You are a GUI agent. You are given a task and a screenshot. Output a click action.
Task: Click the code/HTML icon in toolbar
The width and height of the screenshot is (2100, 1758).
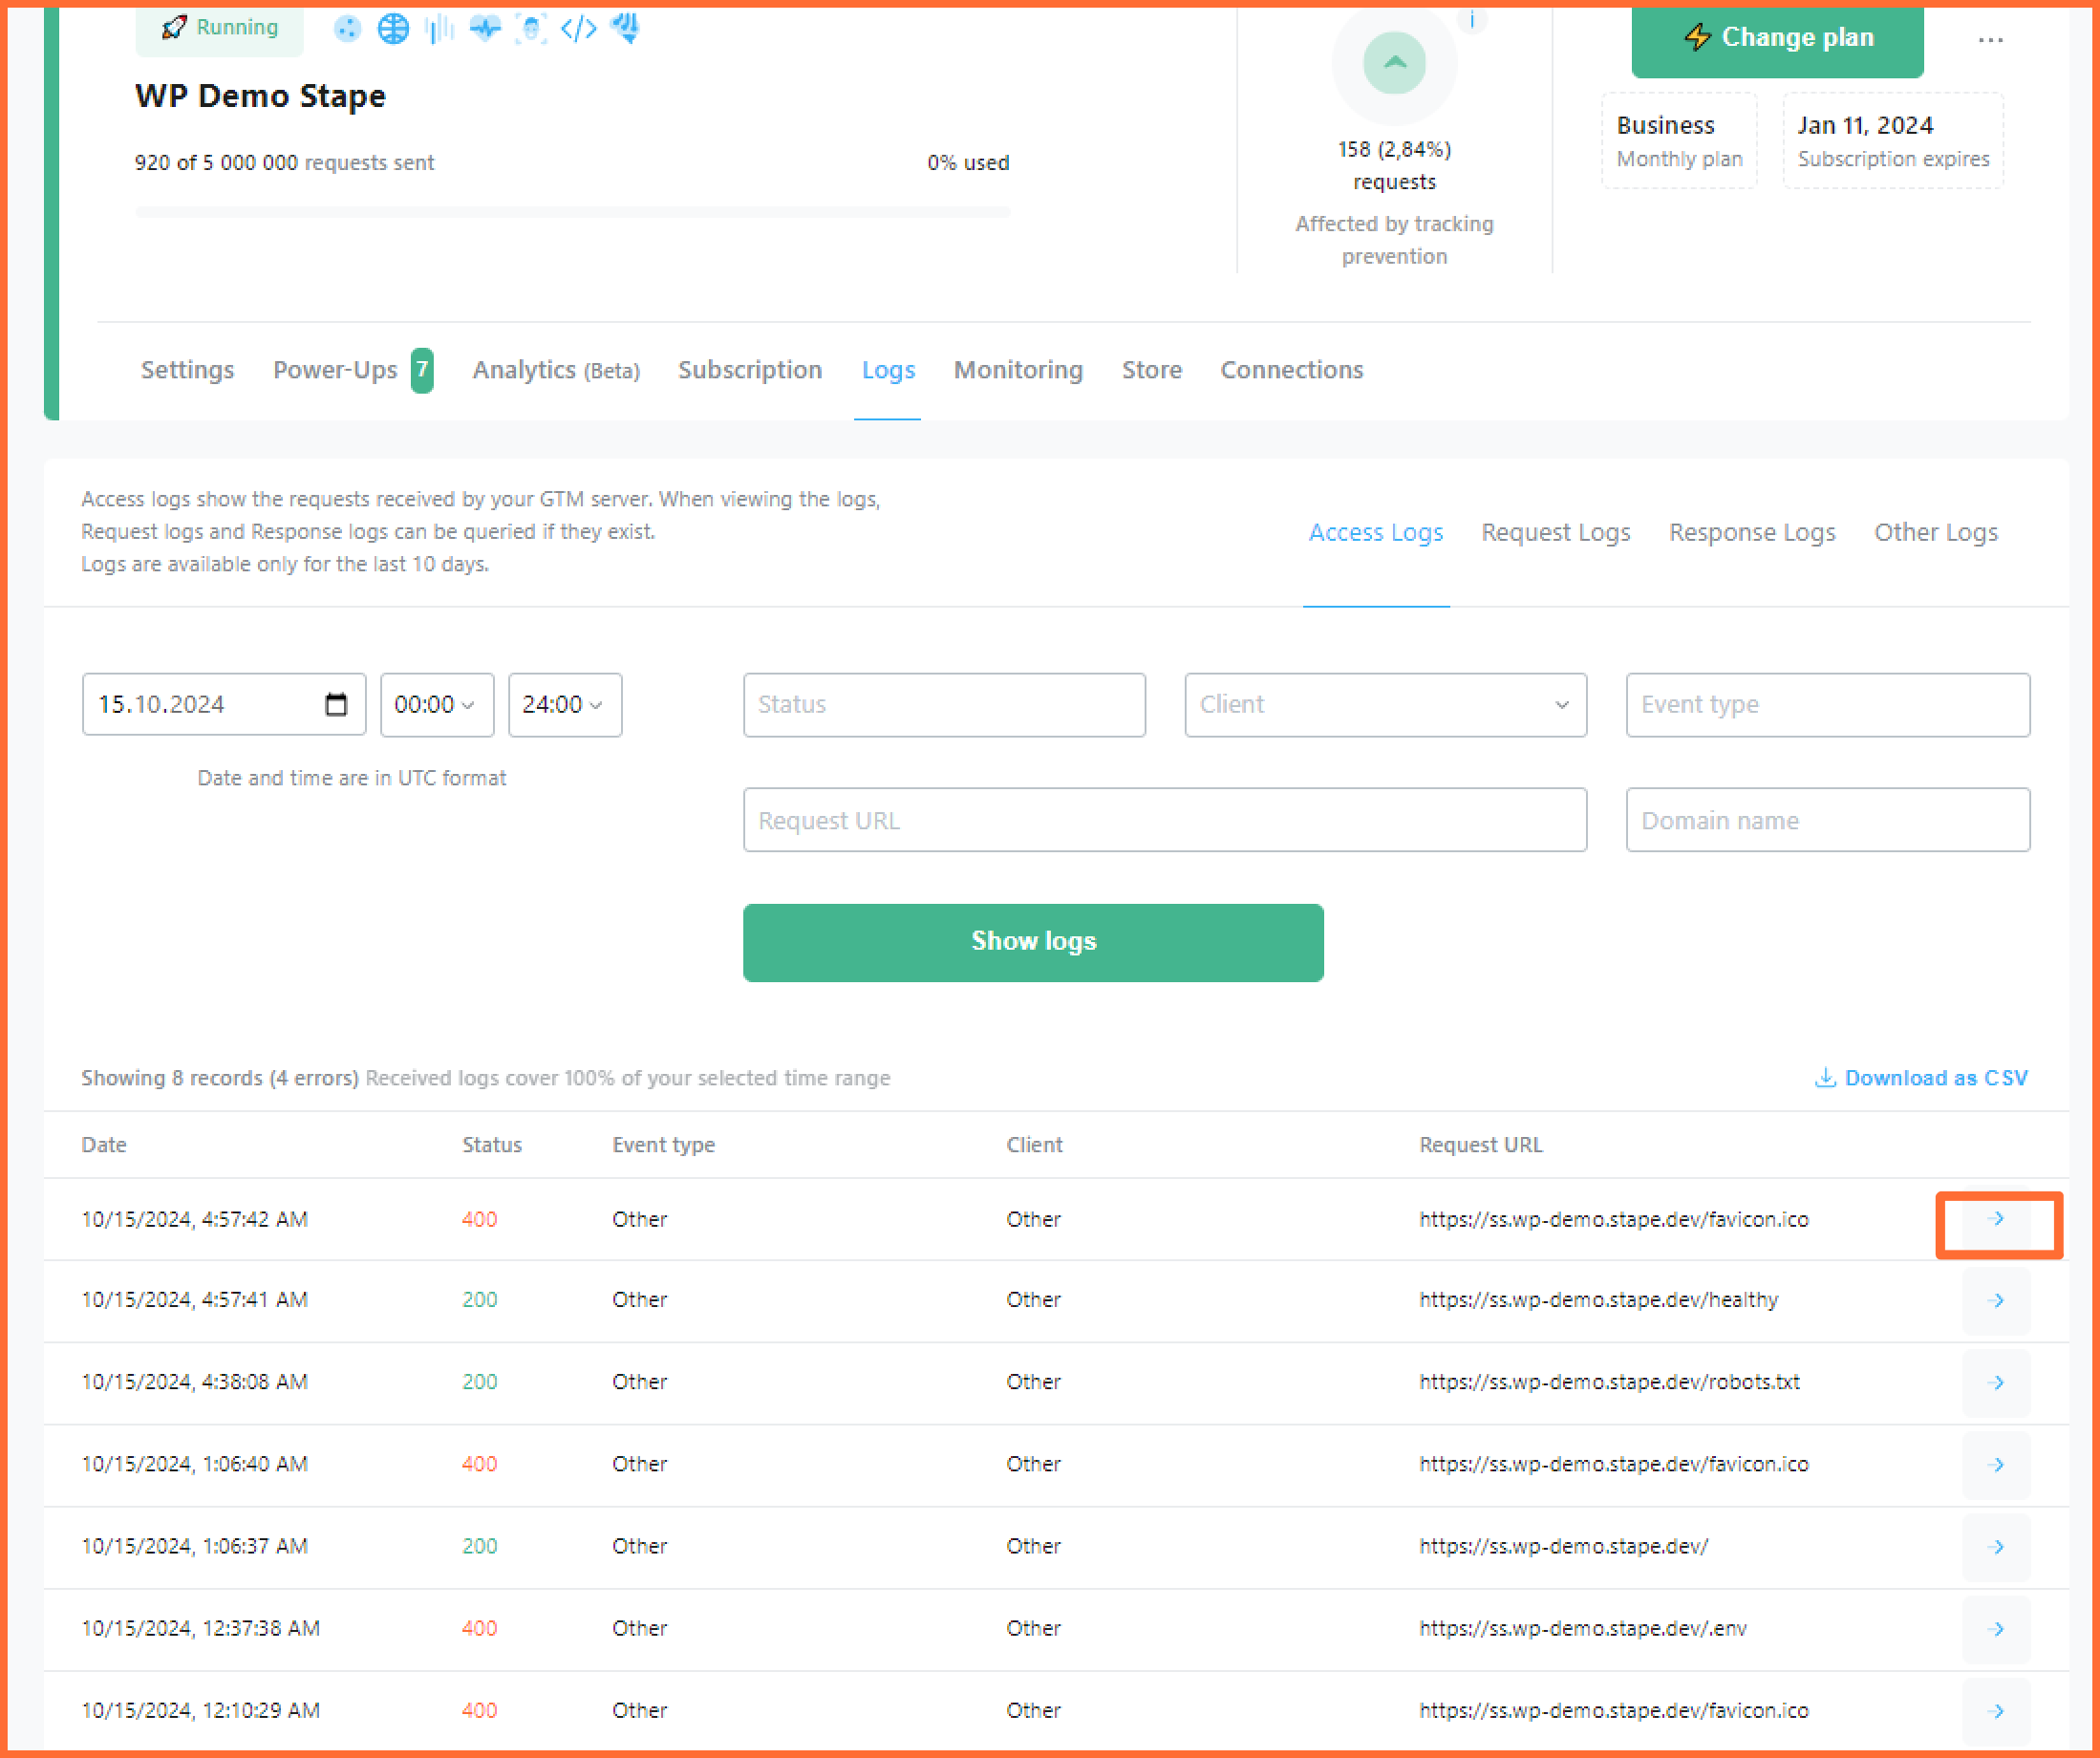coord(577,30)
